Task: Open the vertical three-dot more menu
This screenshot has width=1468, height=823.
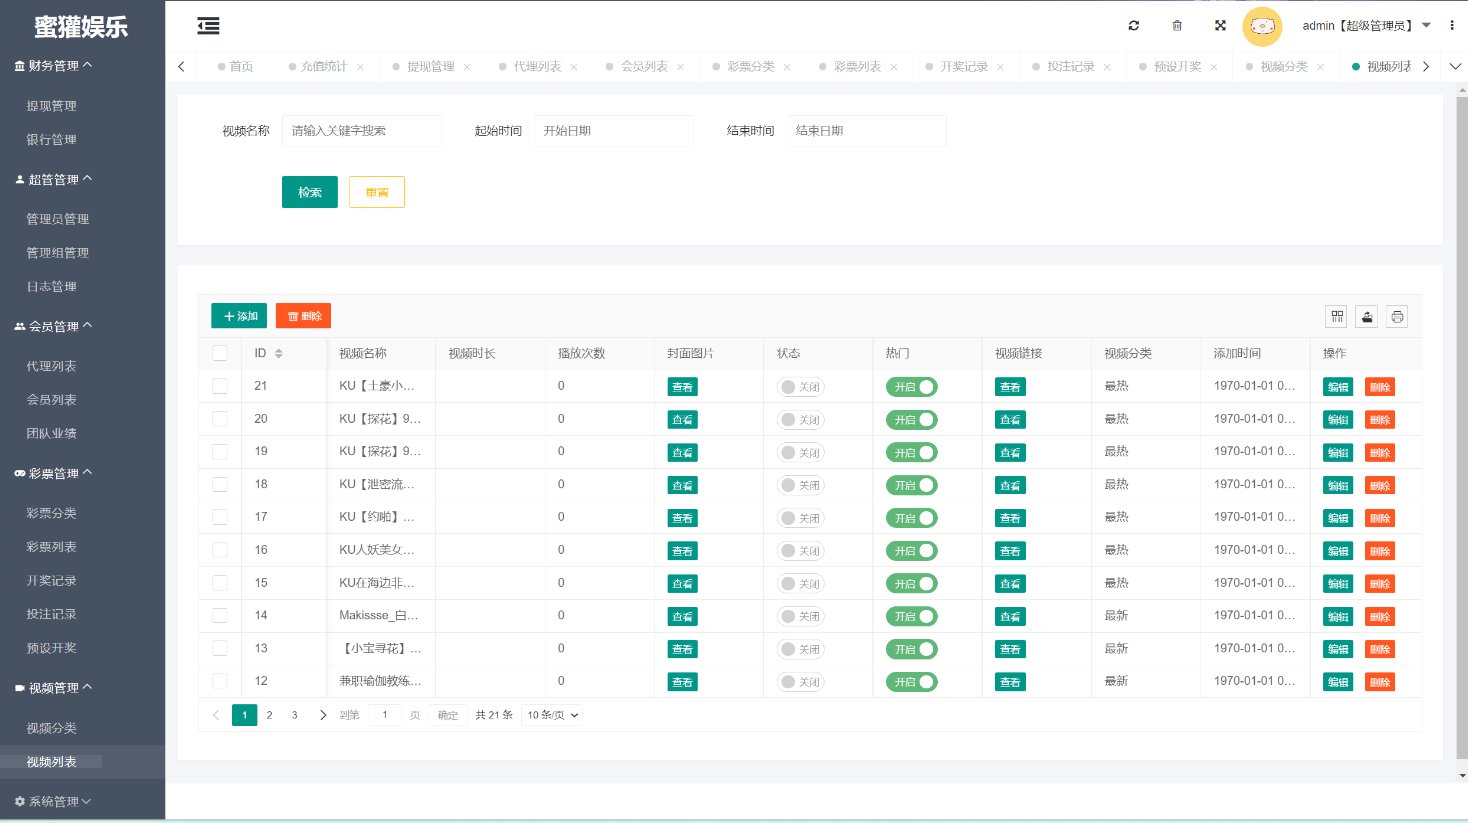Action: coord(1452,26)
